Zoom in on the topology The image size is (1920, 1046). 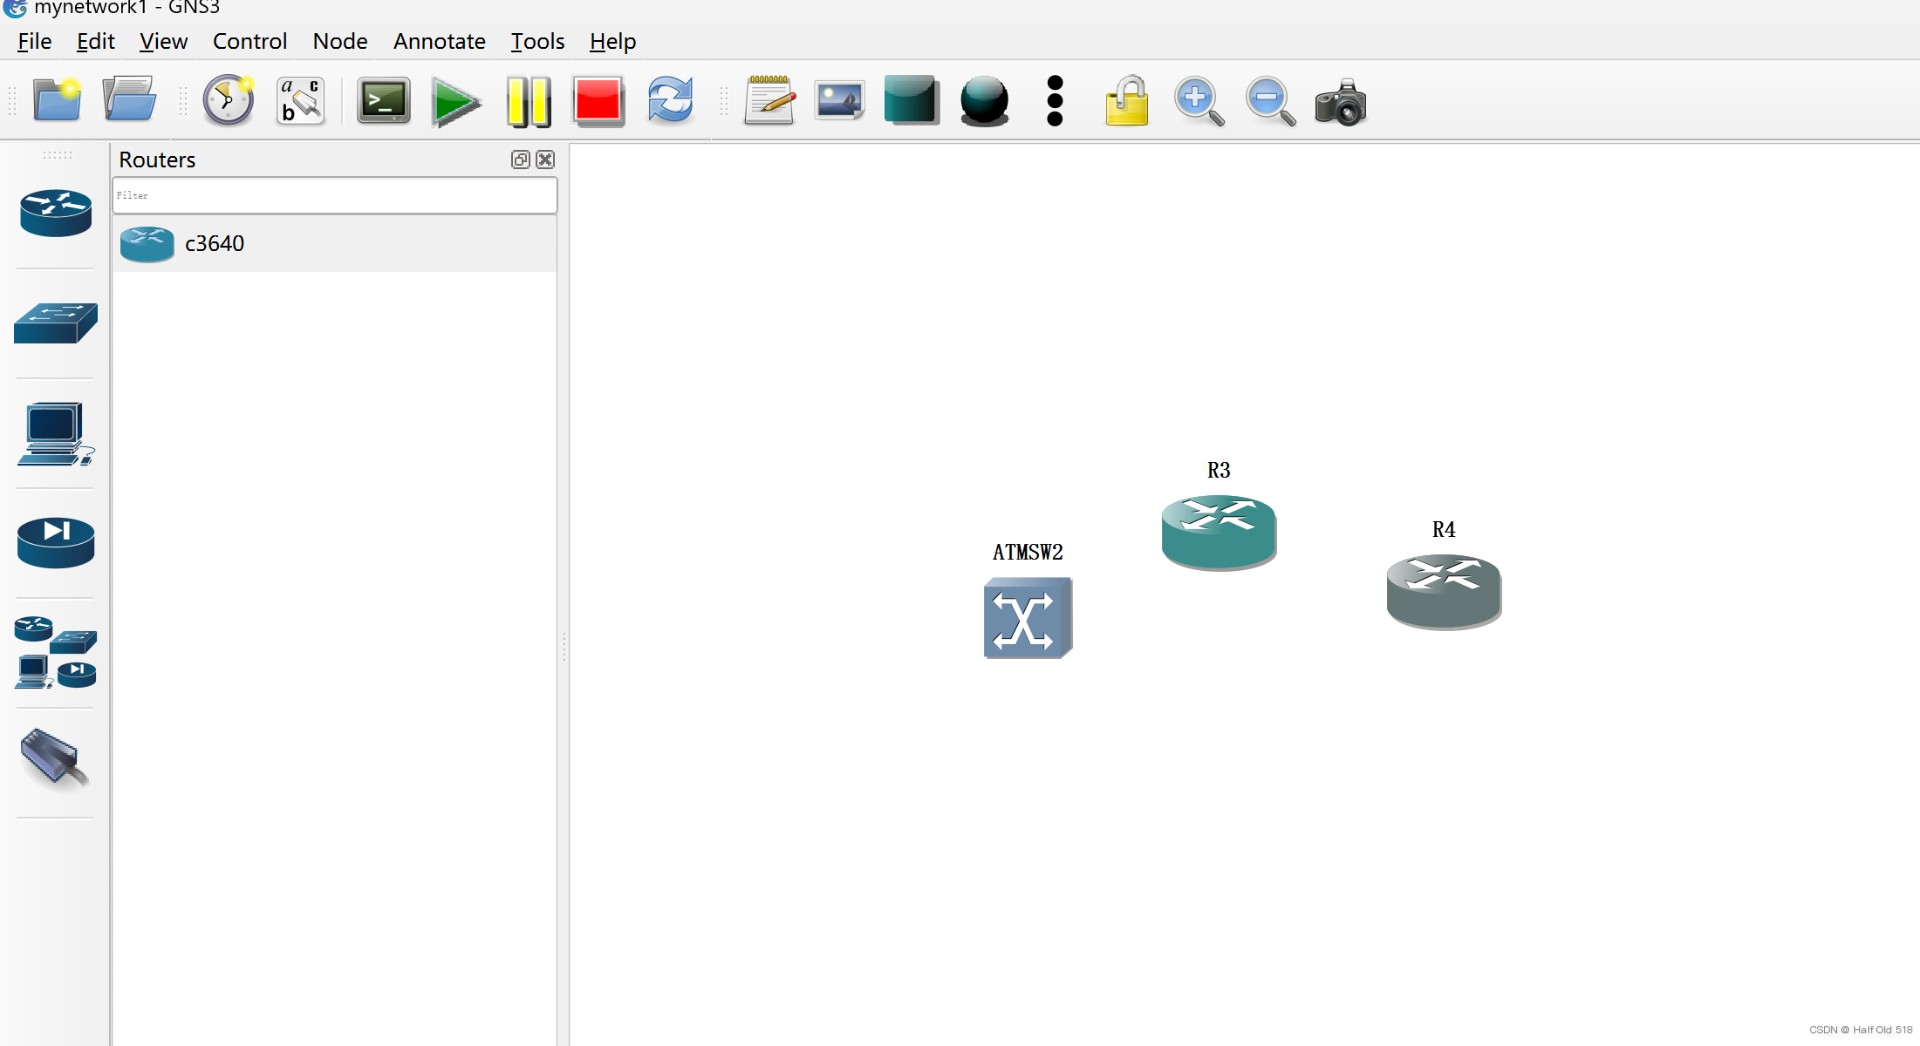[x=1199, y=102]
